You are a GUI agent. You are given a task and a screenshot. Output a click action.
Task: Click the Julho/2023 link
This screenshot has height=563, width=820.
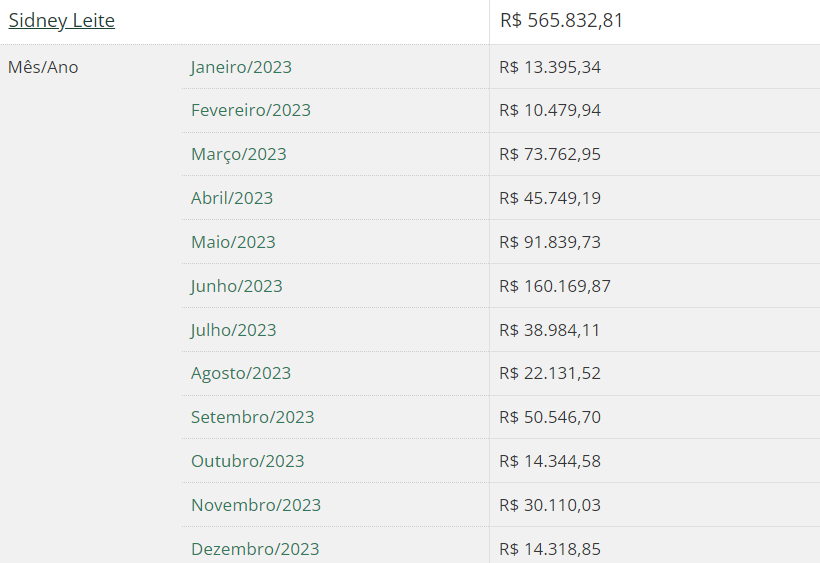pyautogui.click(x=233, y=330)
